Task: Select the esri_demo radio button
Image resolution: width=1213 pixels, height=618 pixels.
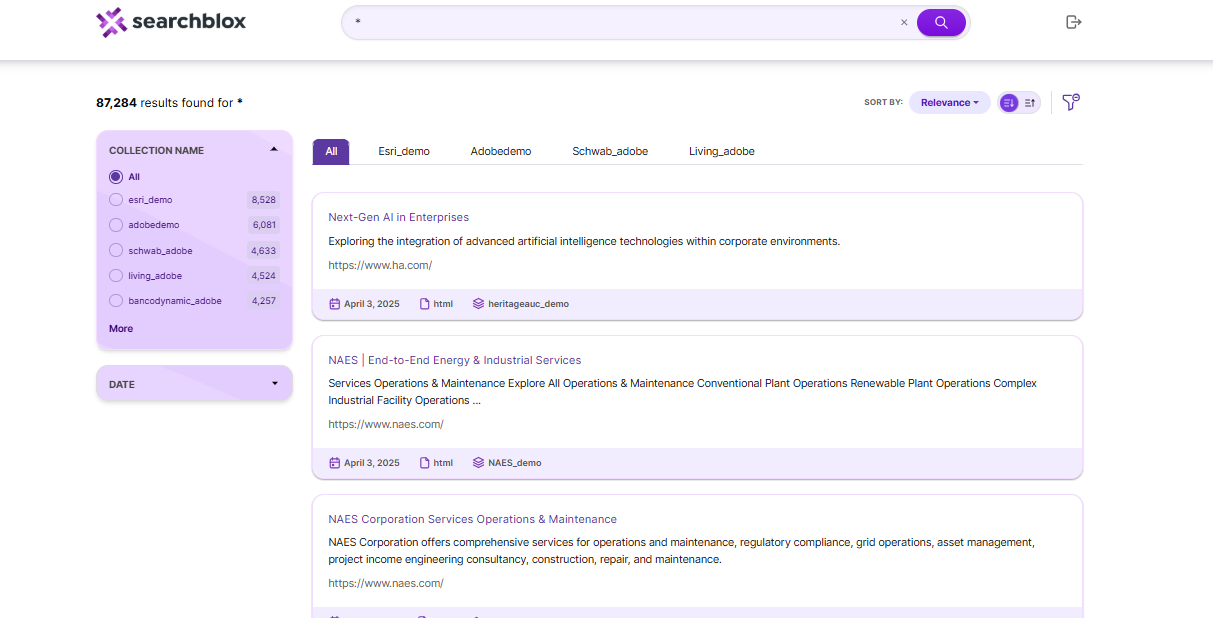Action: pos(116,200)
